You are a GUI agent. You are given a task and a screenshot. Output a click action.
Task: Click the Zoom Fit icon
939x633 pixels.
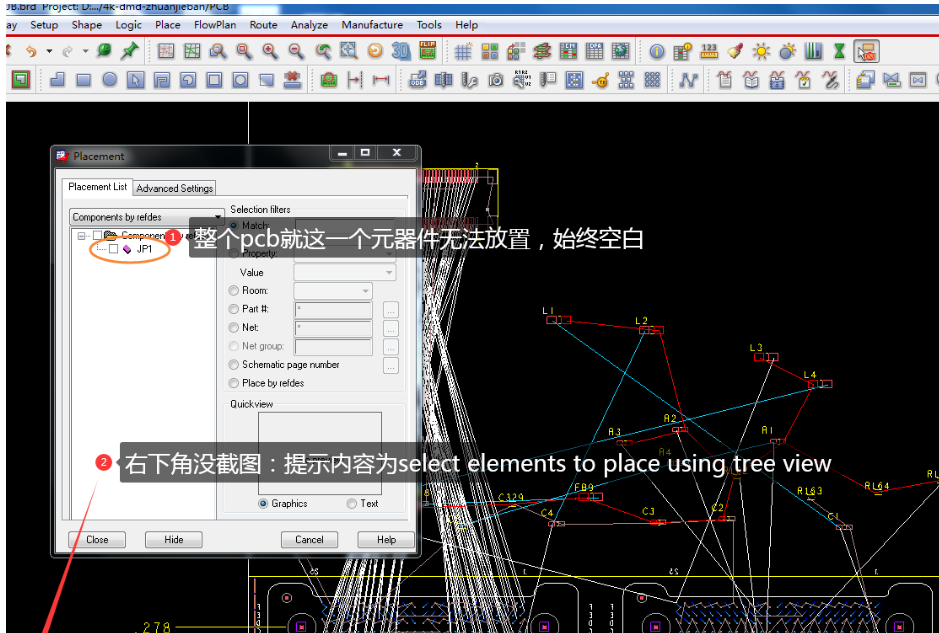349,52
